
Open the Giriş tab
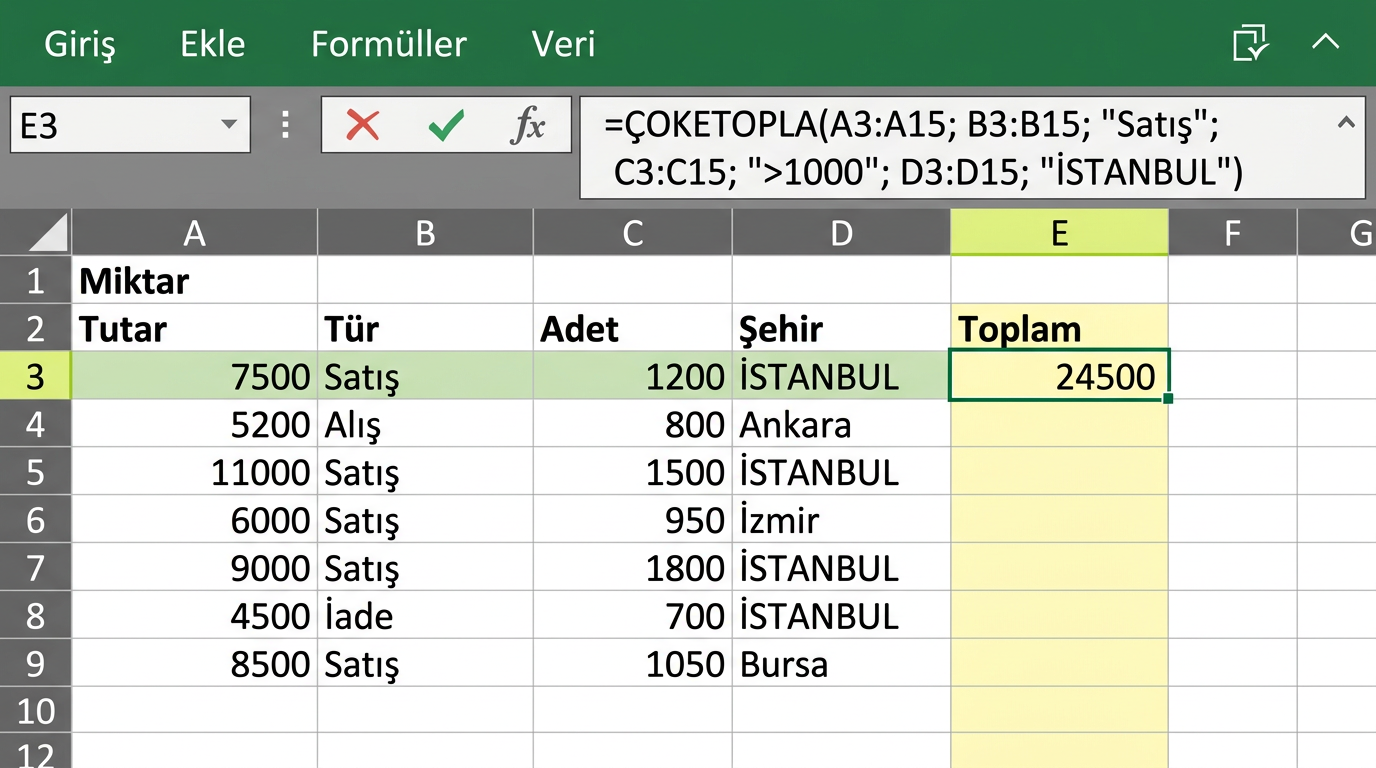(x=80, y=45)
